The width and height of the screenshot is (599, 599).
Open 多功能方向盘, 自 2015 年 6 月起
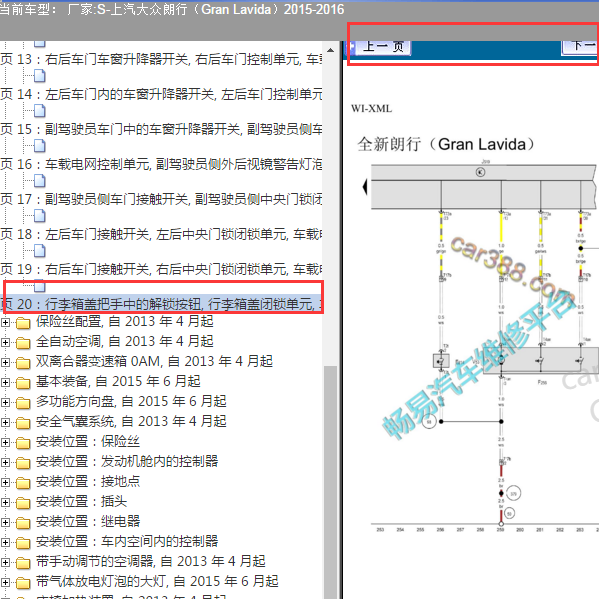coord(131,401)
